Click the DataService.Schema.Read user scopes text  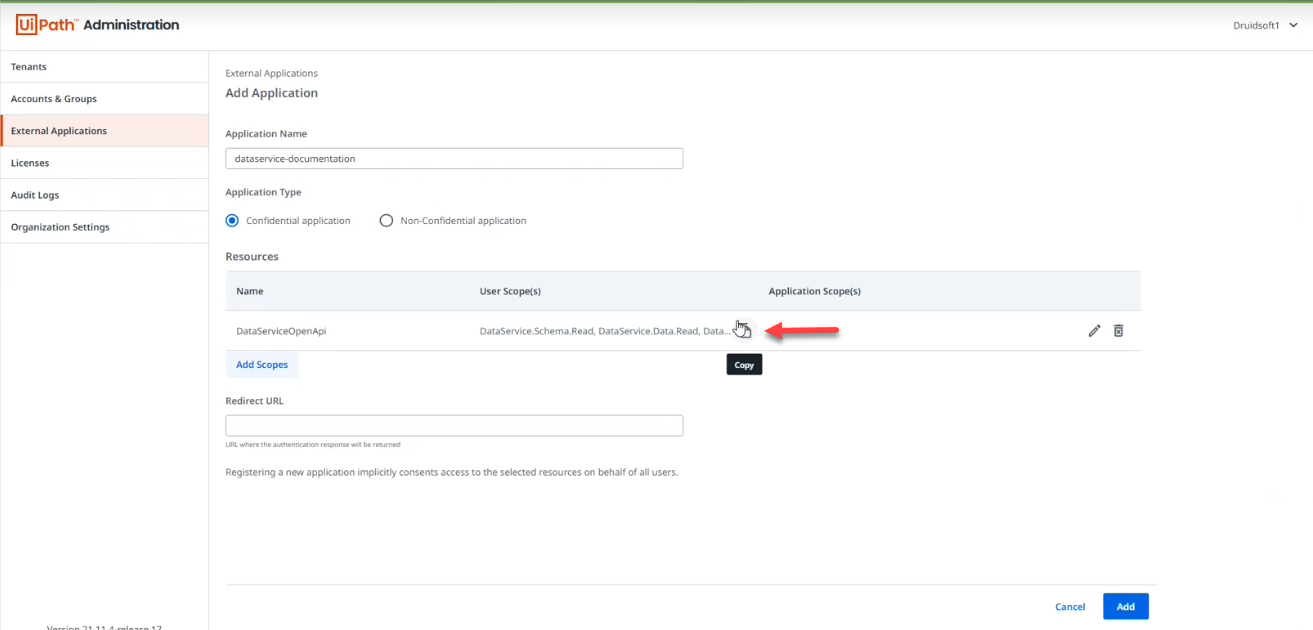point(605,331)
